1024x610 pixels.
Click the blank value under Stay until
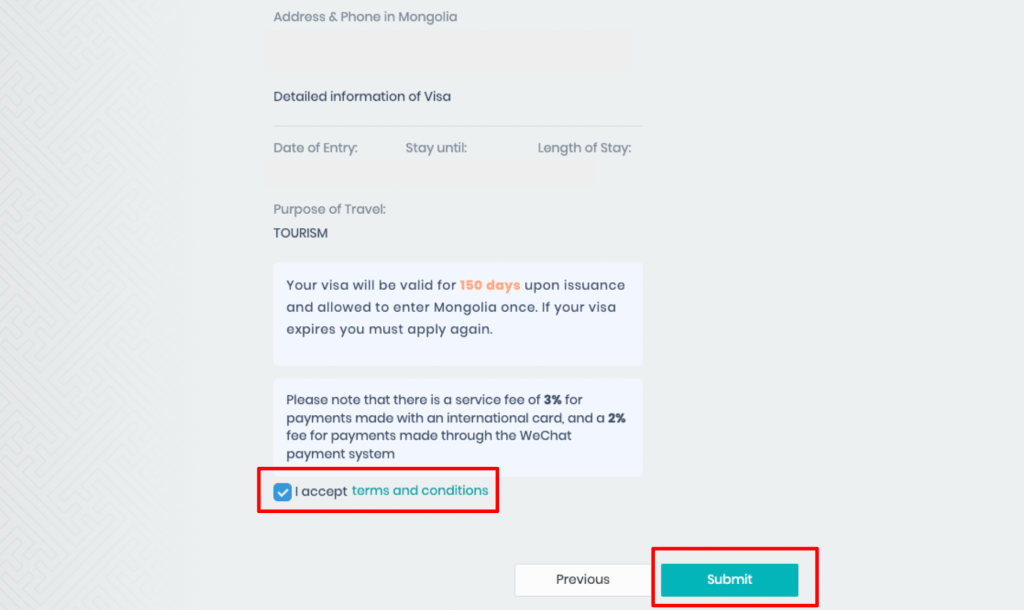click(x=436, y=172)
